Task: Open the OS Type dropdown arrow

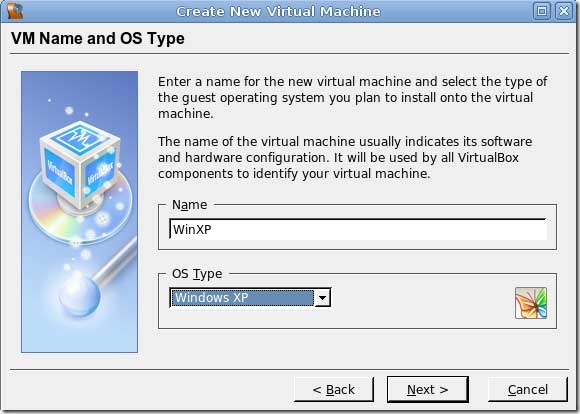Action: (x=322, y=297)
